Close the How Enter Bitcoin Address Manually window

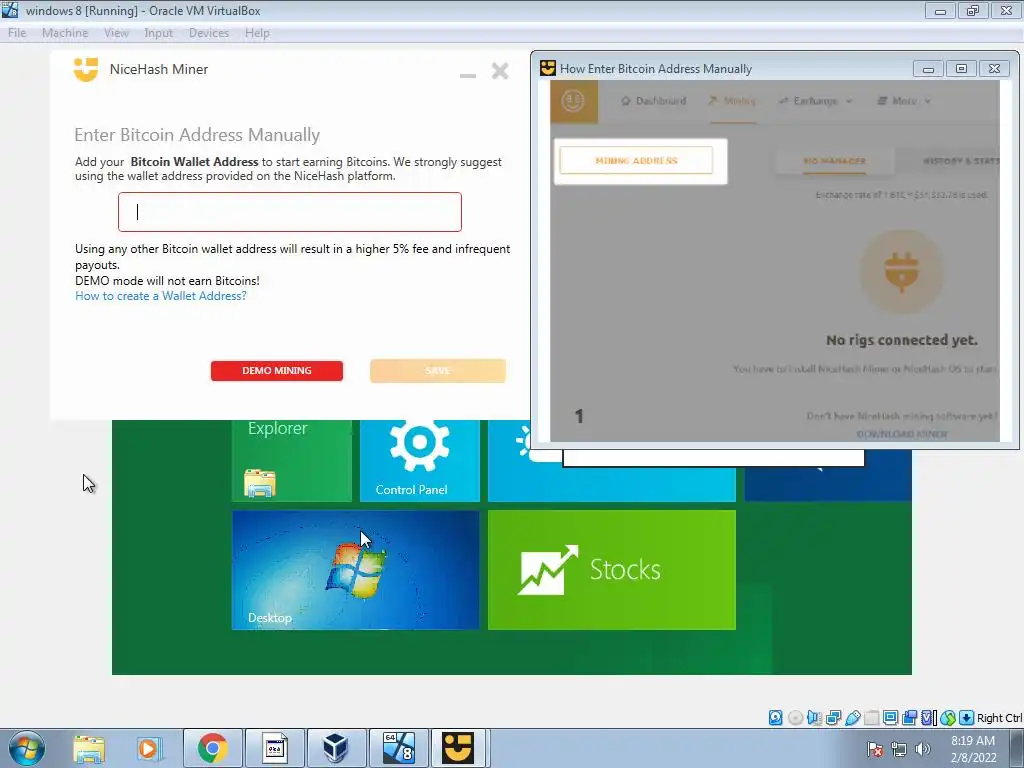994,69
